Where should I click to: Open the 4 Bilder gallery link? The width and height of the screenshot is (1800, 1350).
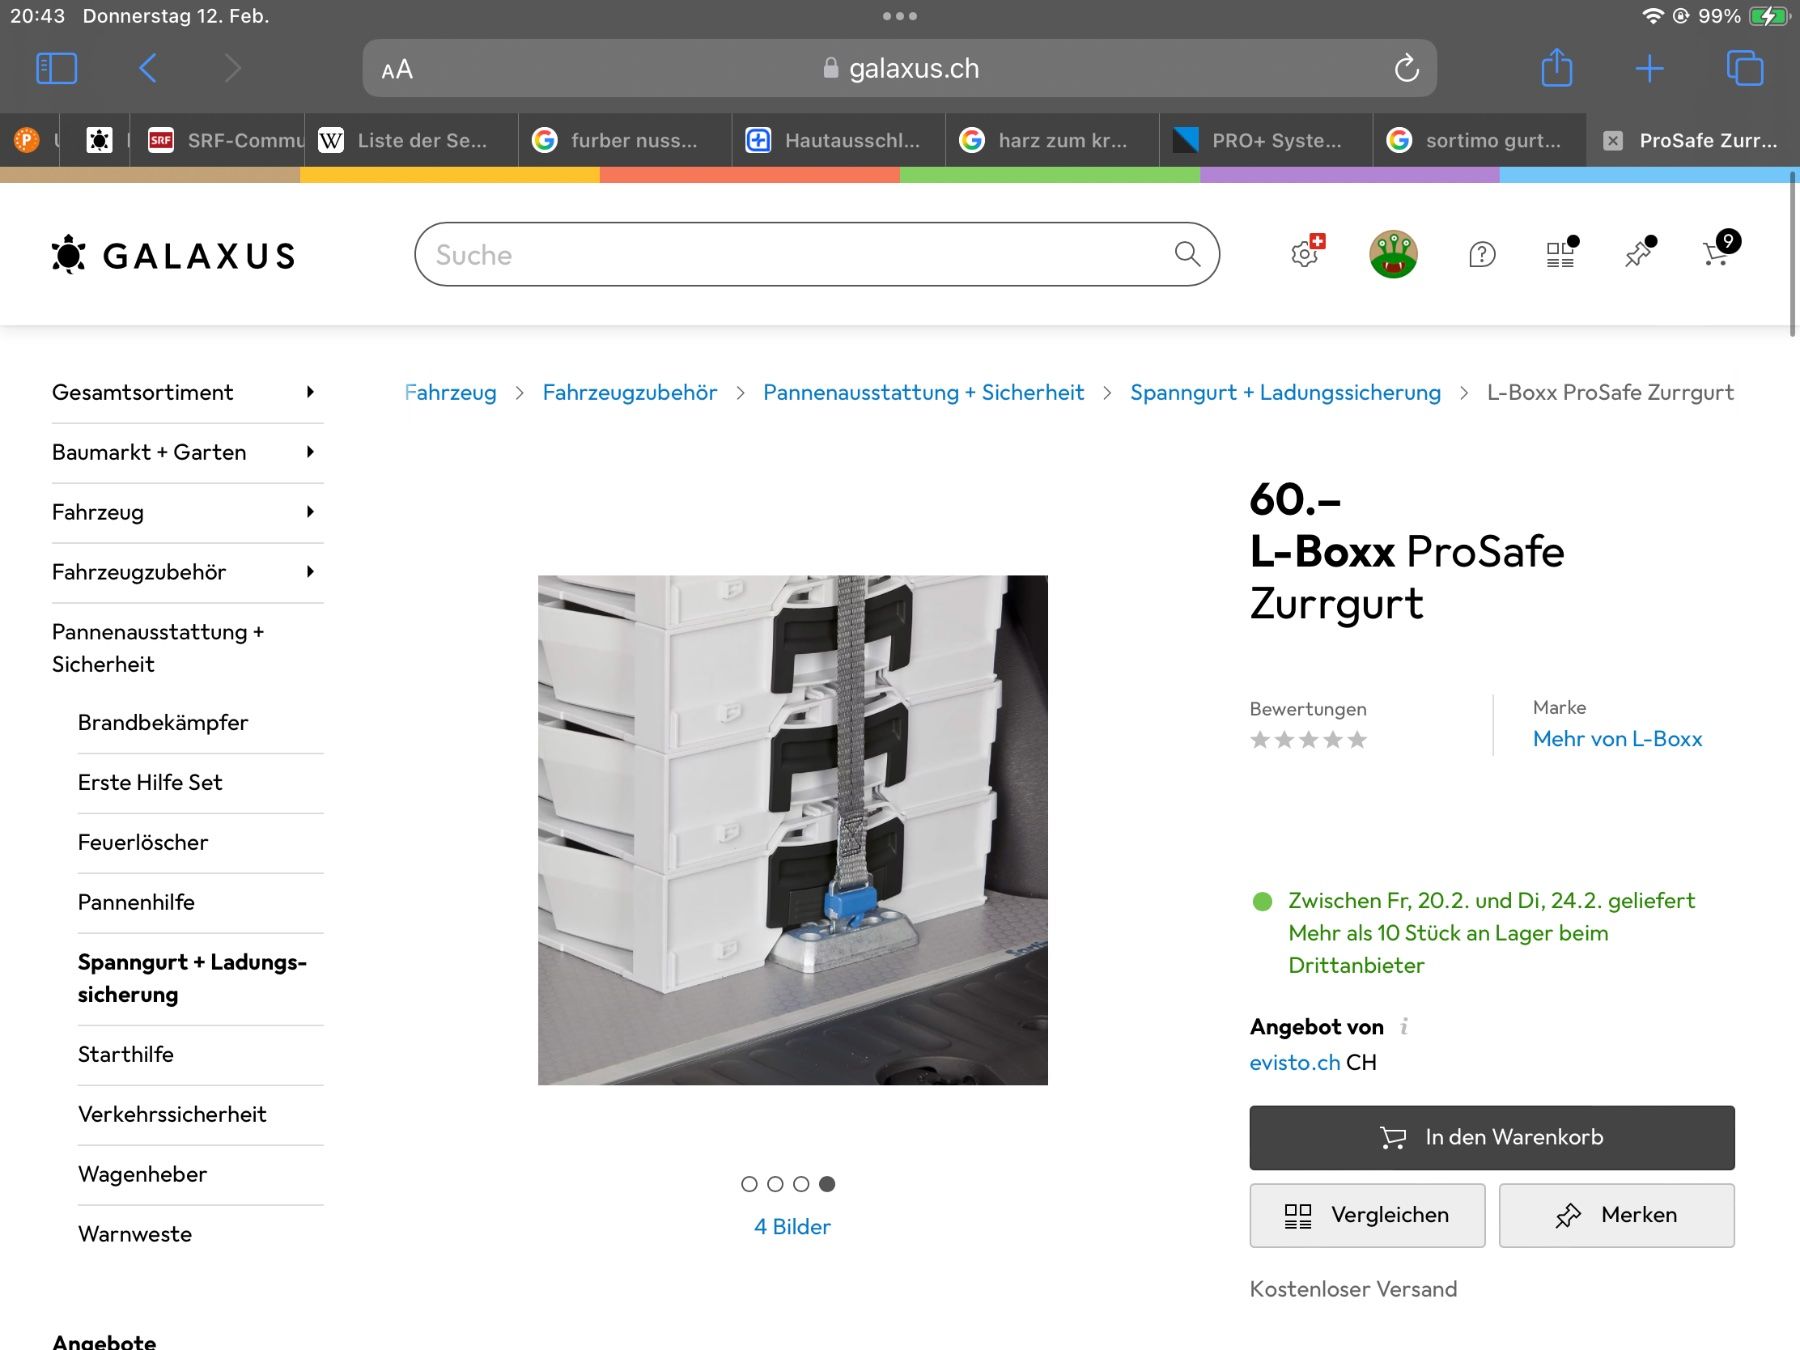click(792, 1227)
